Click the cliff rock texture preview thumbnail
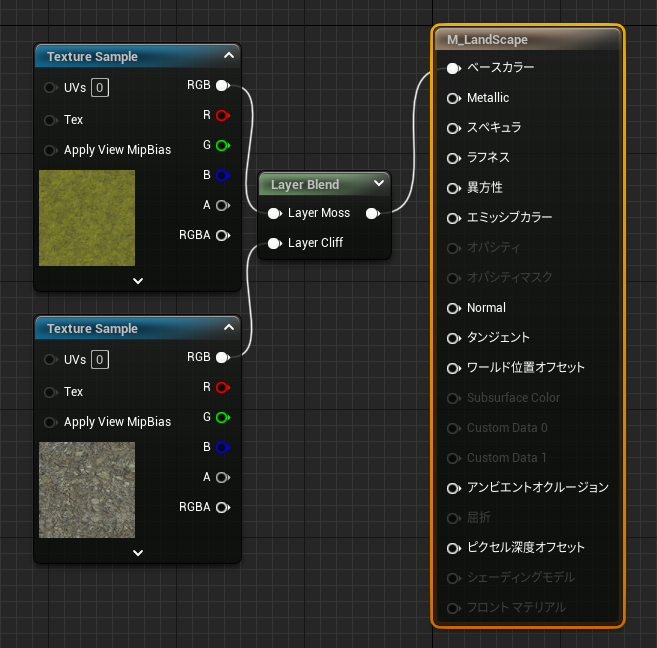This screenshot has height=648, width=657. coord(87,490)
